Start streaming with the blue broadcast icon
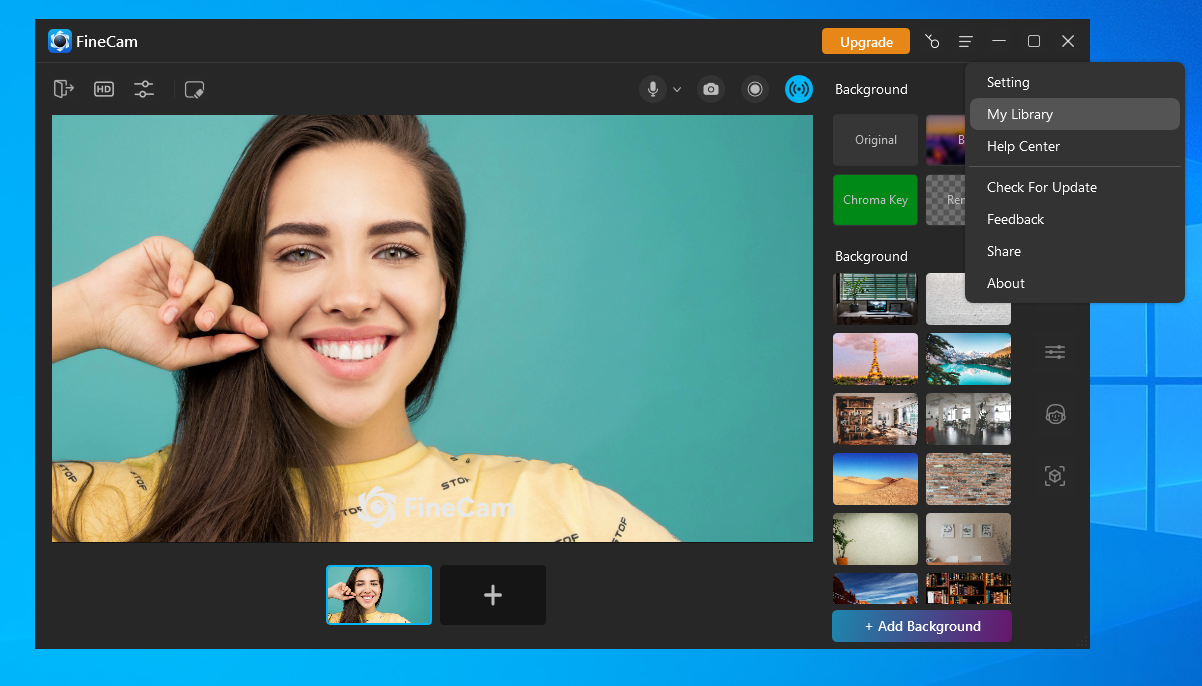 799,89
